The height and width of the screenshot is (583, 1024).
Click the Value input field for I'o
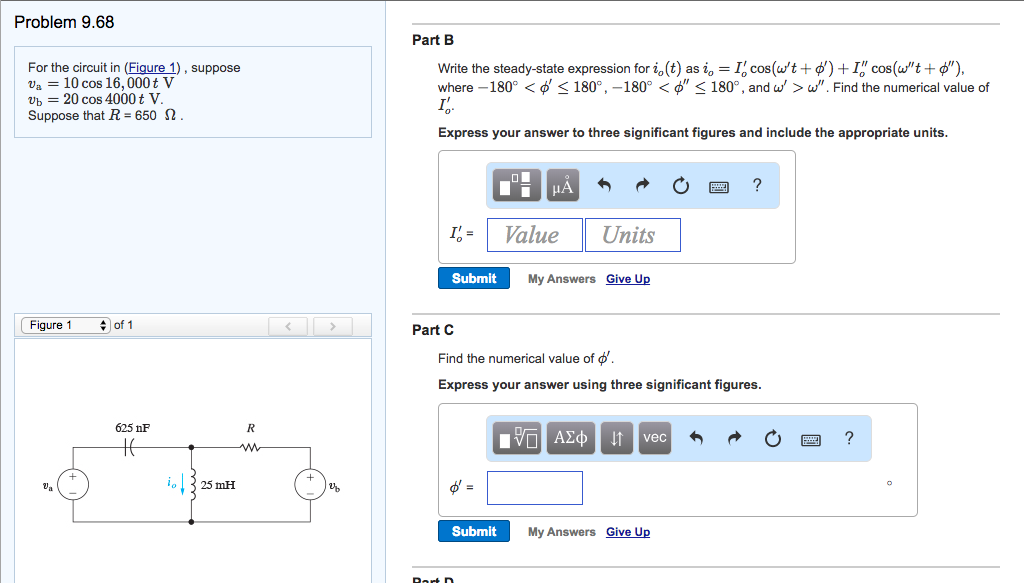tap(533, 234)
